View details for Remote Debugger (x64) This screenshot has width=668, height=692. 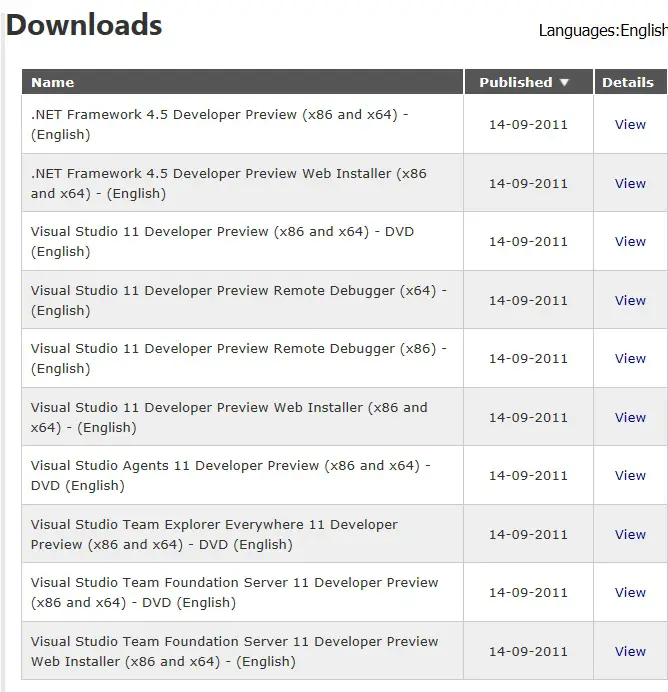click(x=630, y=301)
